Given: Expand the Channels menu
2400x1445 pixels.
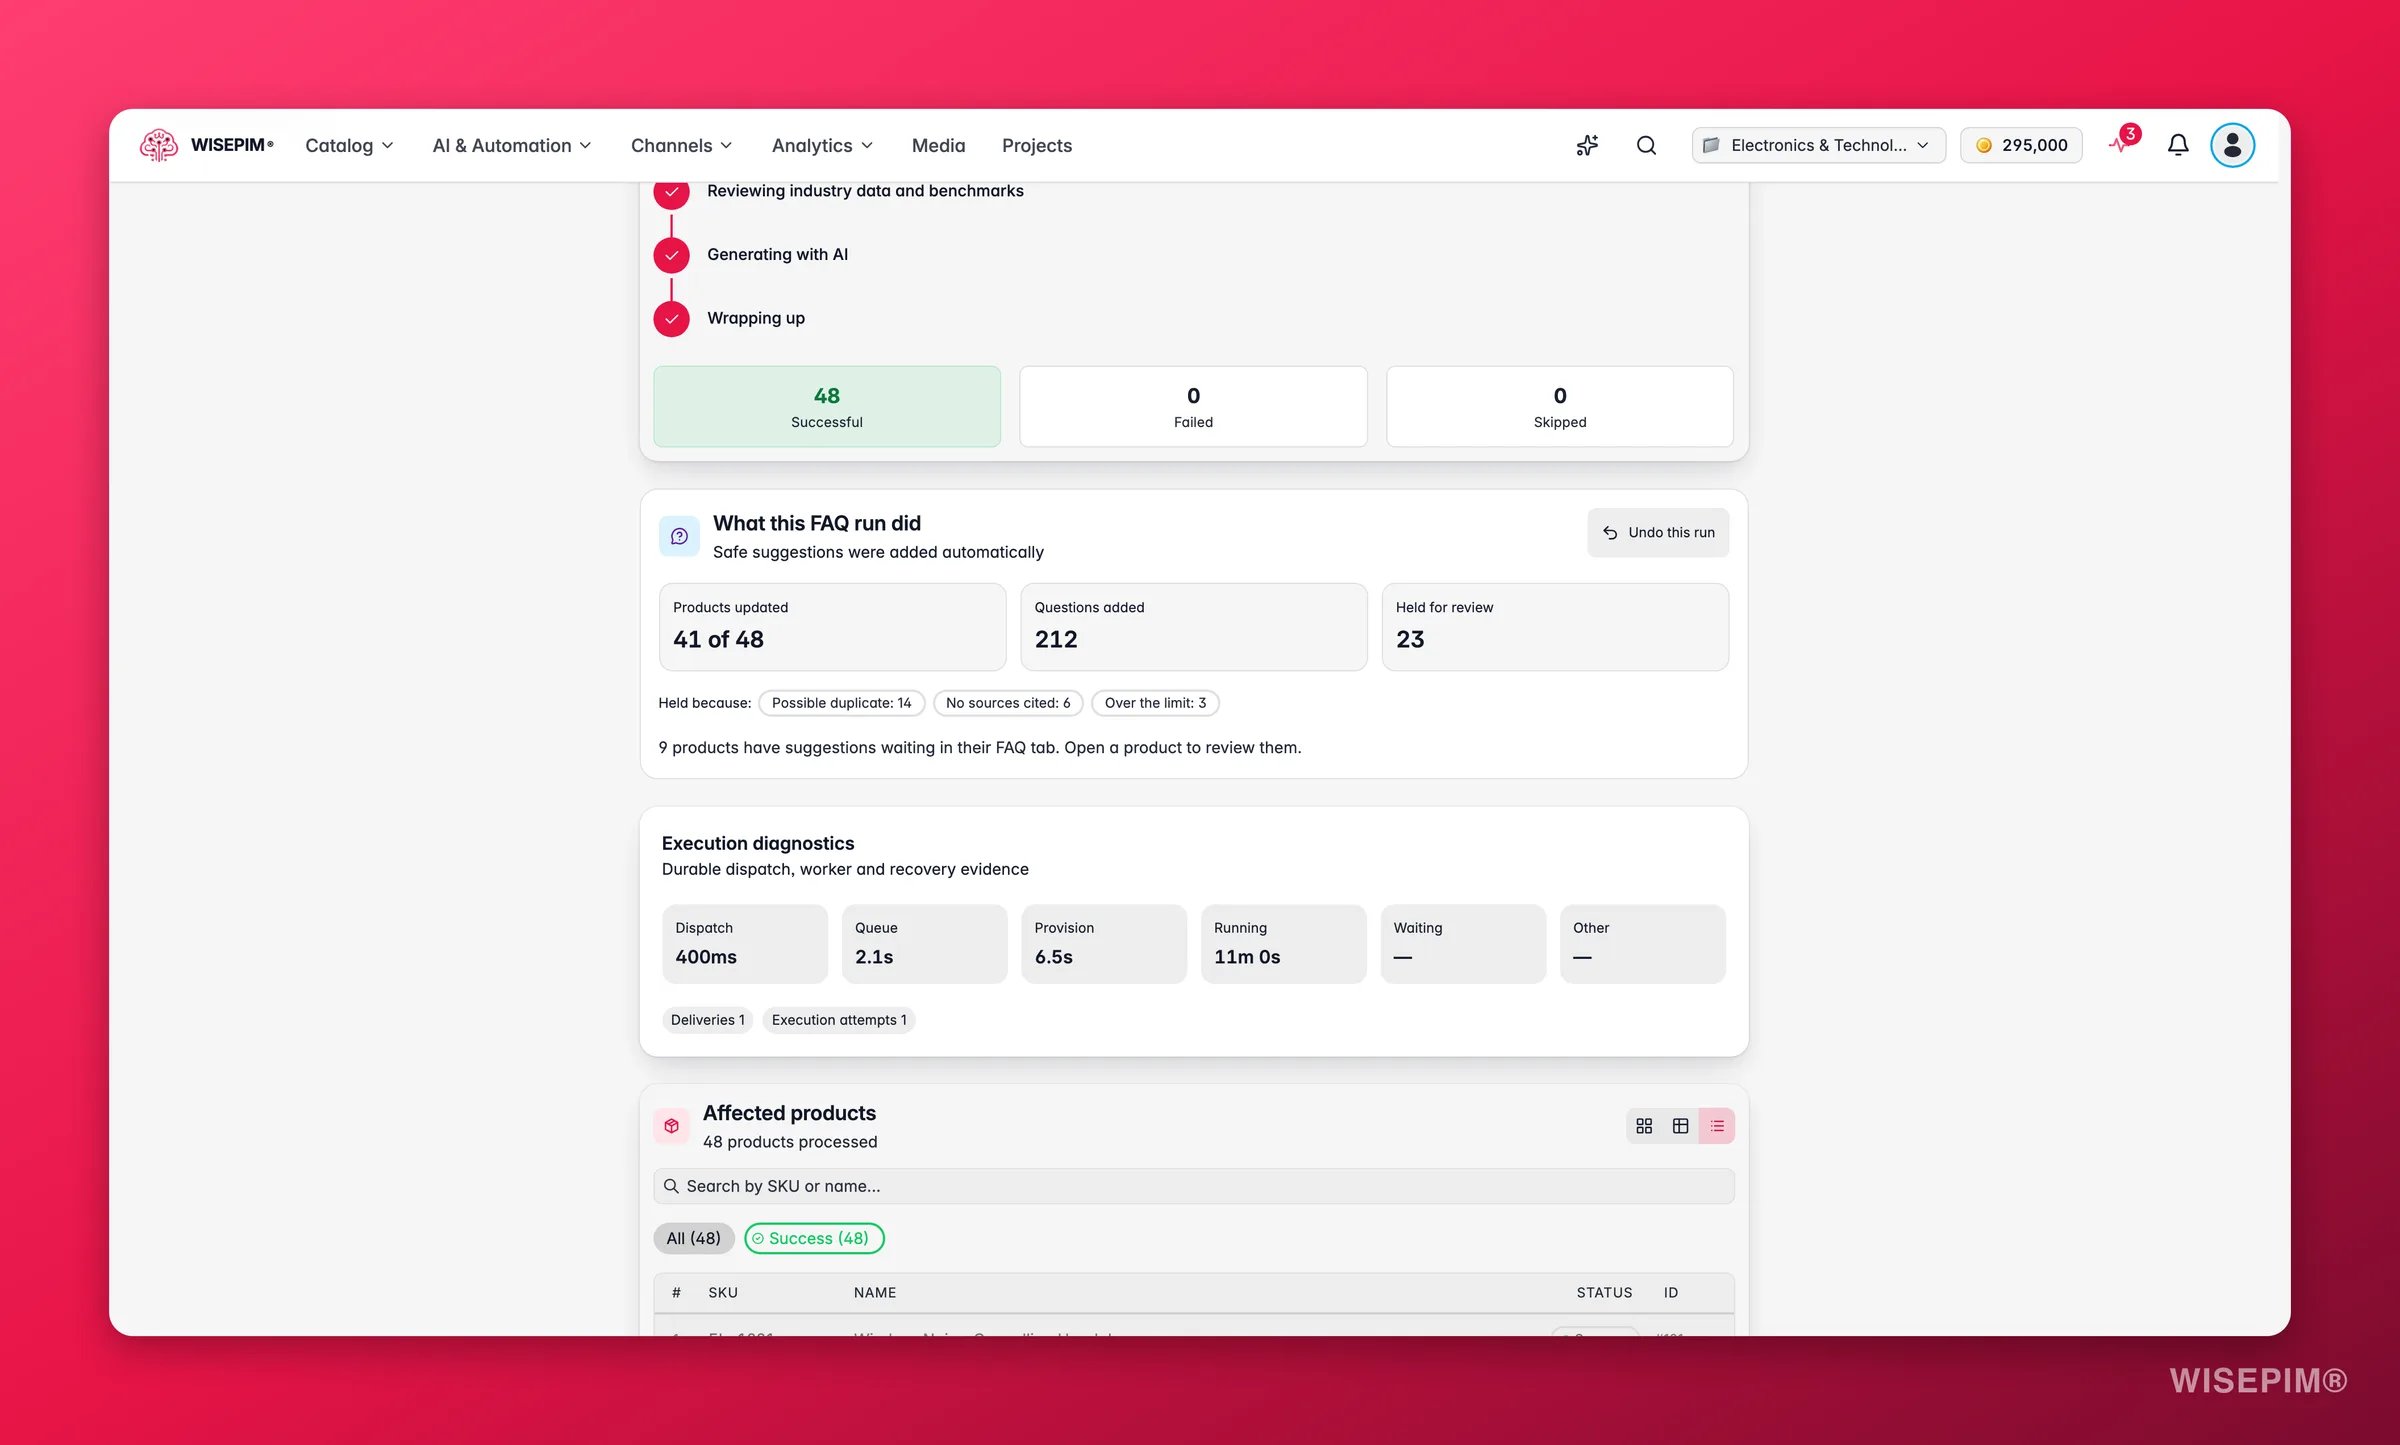Looking at the screenshot, I should coord(682,145).
